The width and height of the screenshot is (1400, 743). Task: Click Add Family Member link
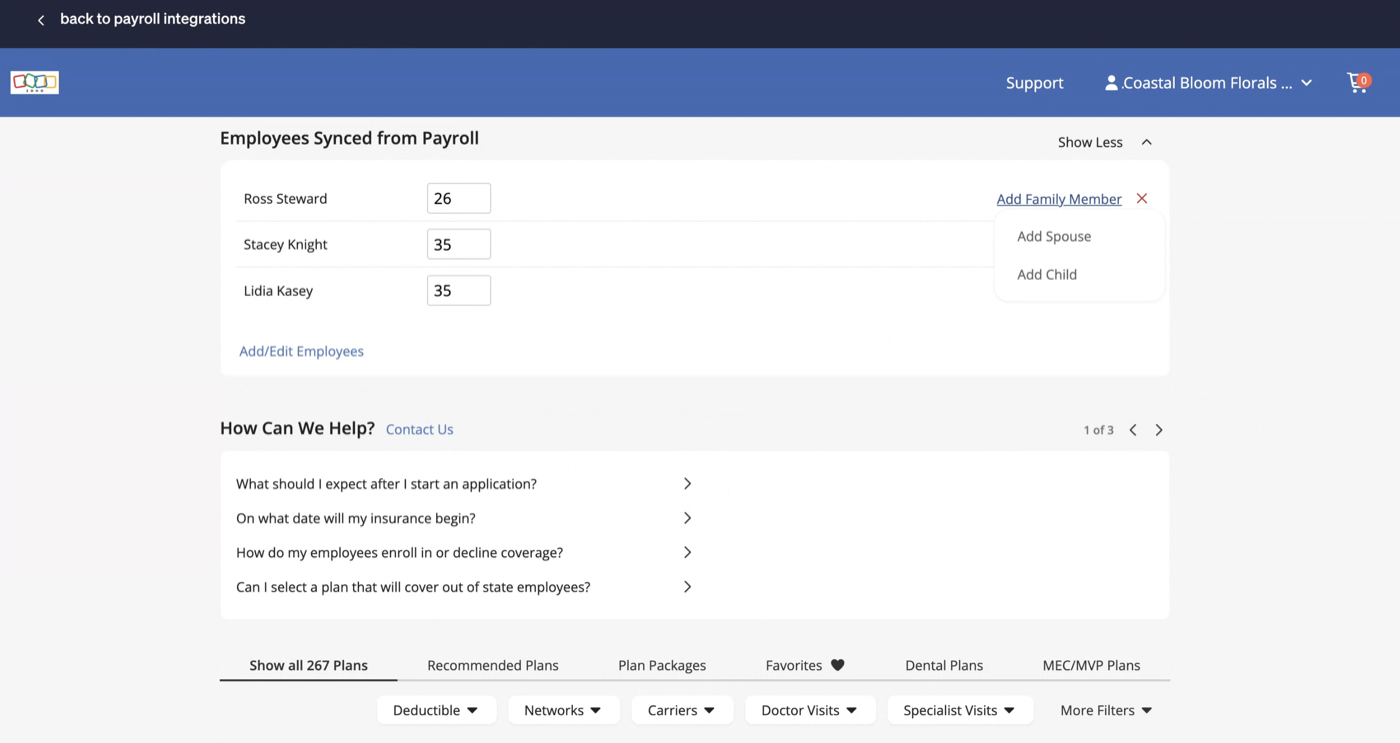tap(1059, 199)
